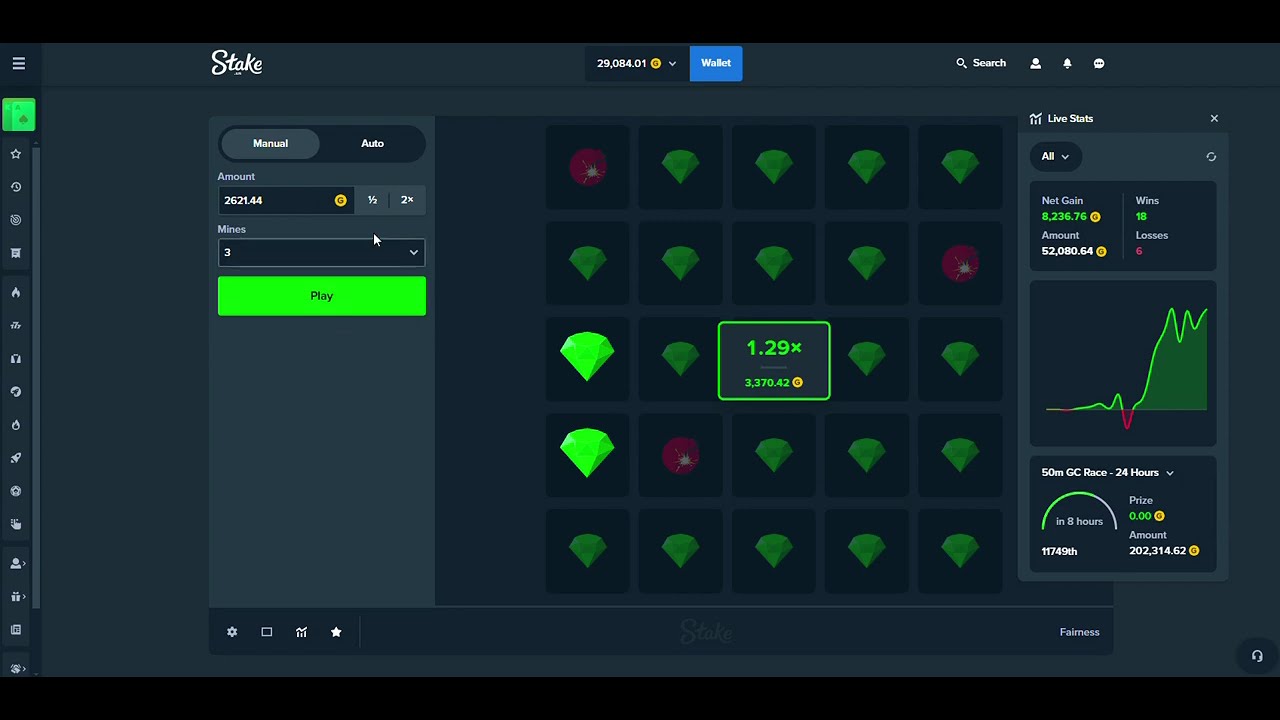
Task: Click the Stake logo in the header
Action: (237, 63)
